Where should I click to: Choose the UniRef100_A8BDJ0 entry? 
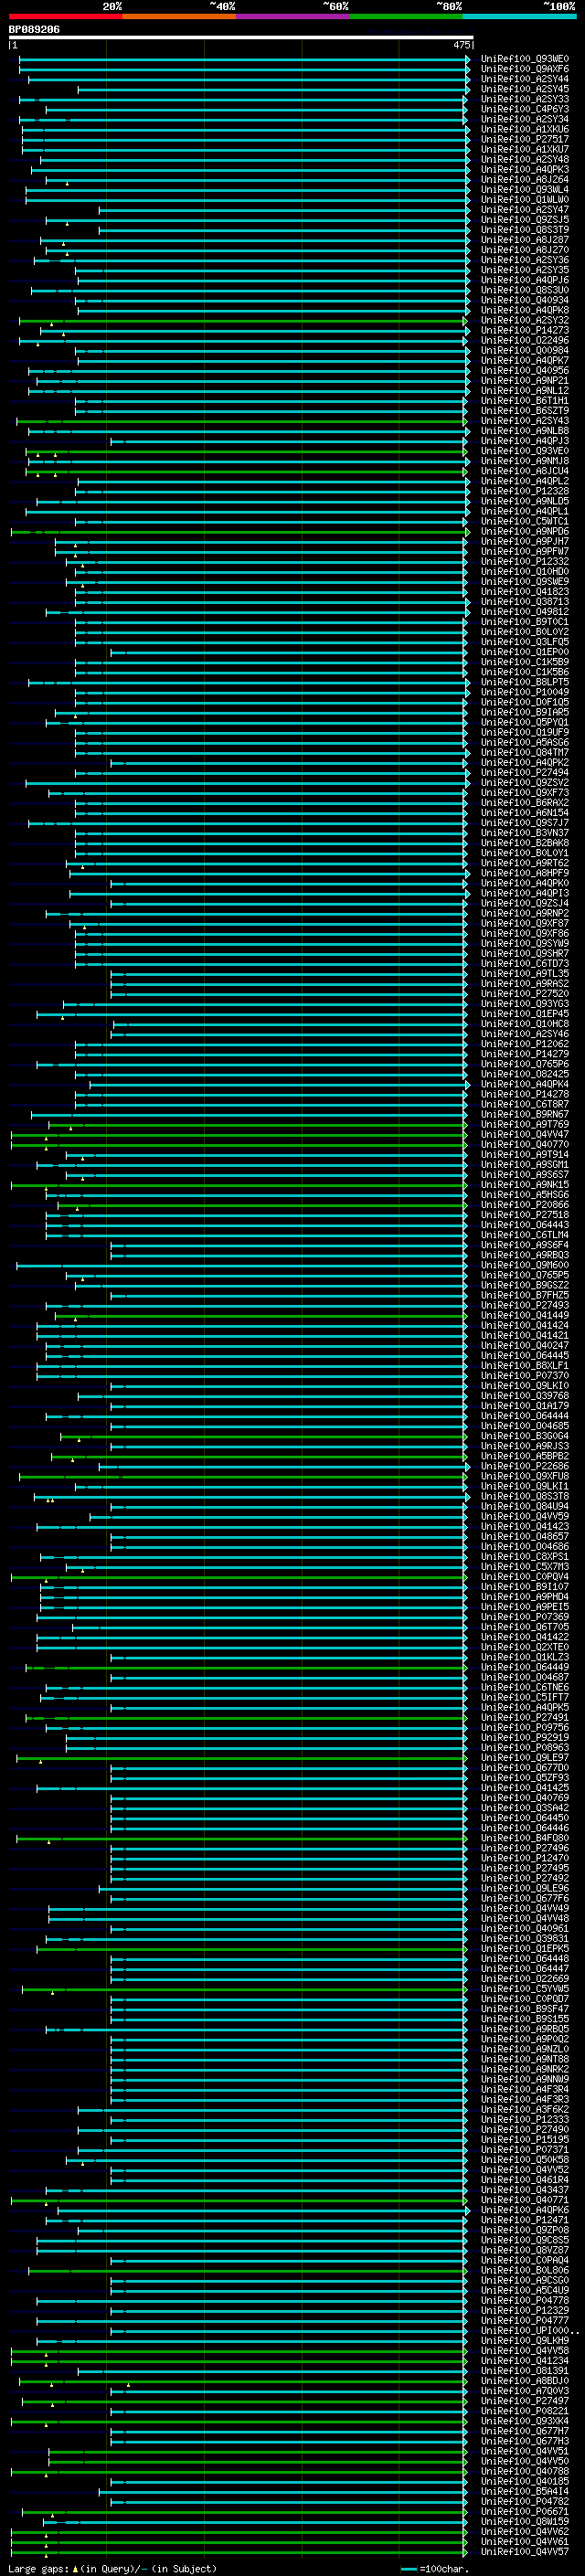click(x=525, y=2381)
